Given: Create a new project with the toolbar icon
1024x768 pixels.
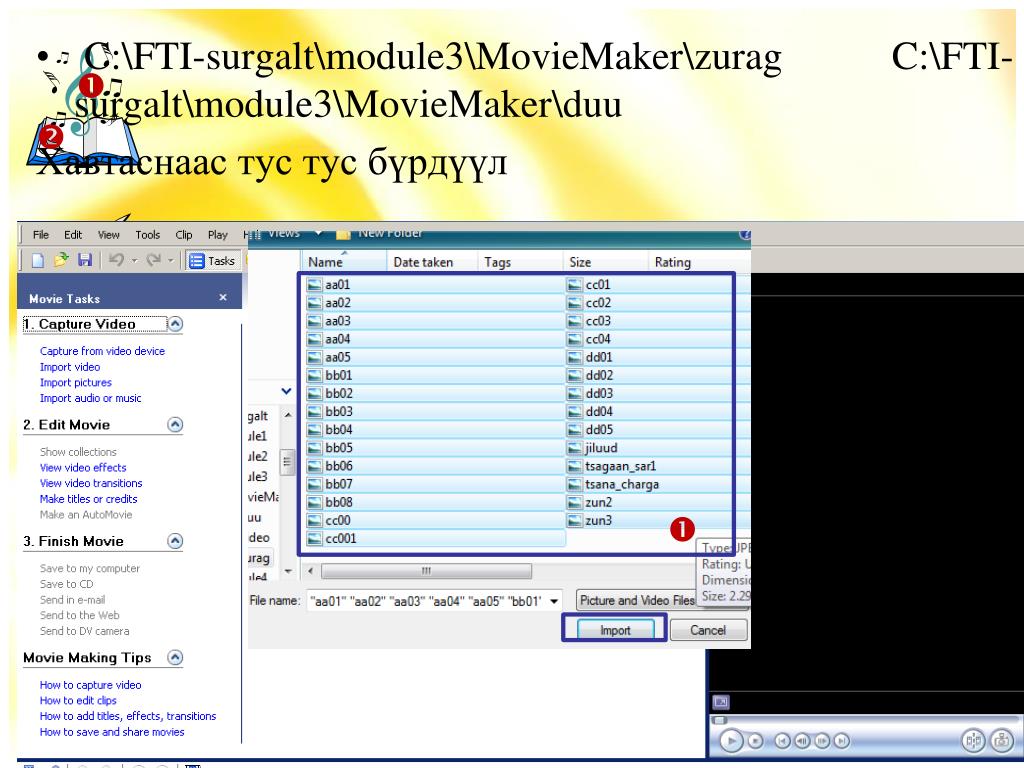Looking at the screenshot, I should coord(38,261).
